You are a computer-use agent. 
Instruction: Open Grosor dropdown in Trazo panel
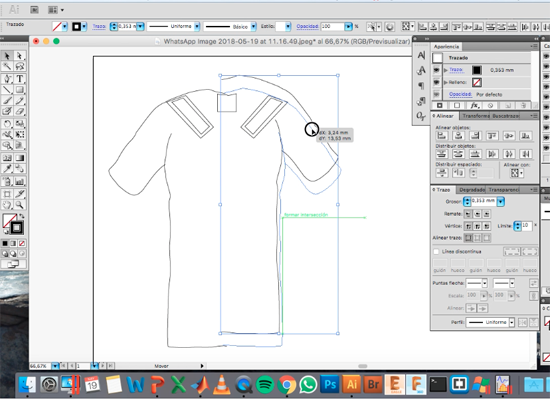pos(501,201)
